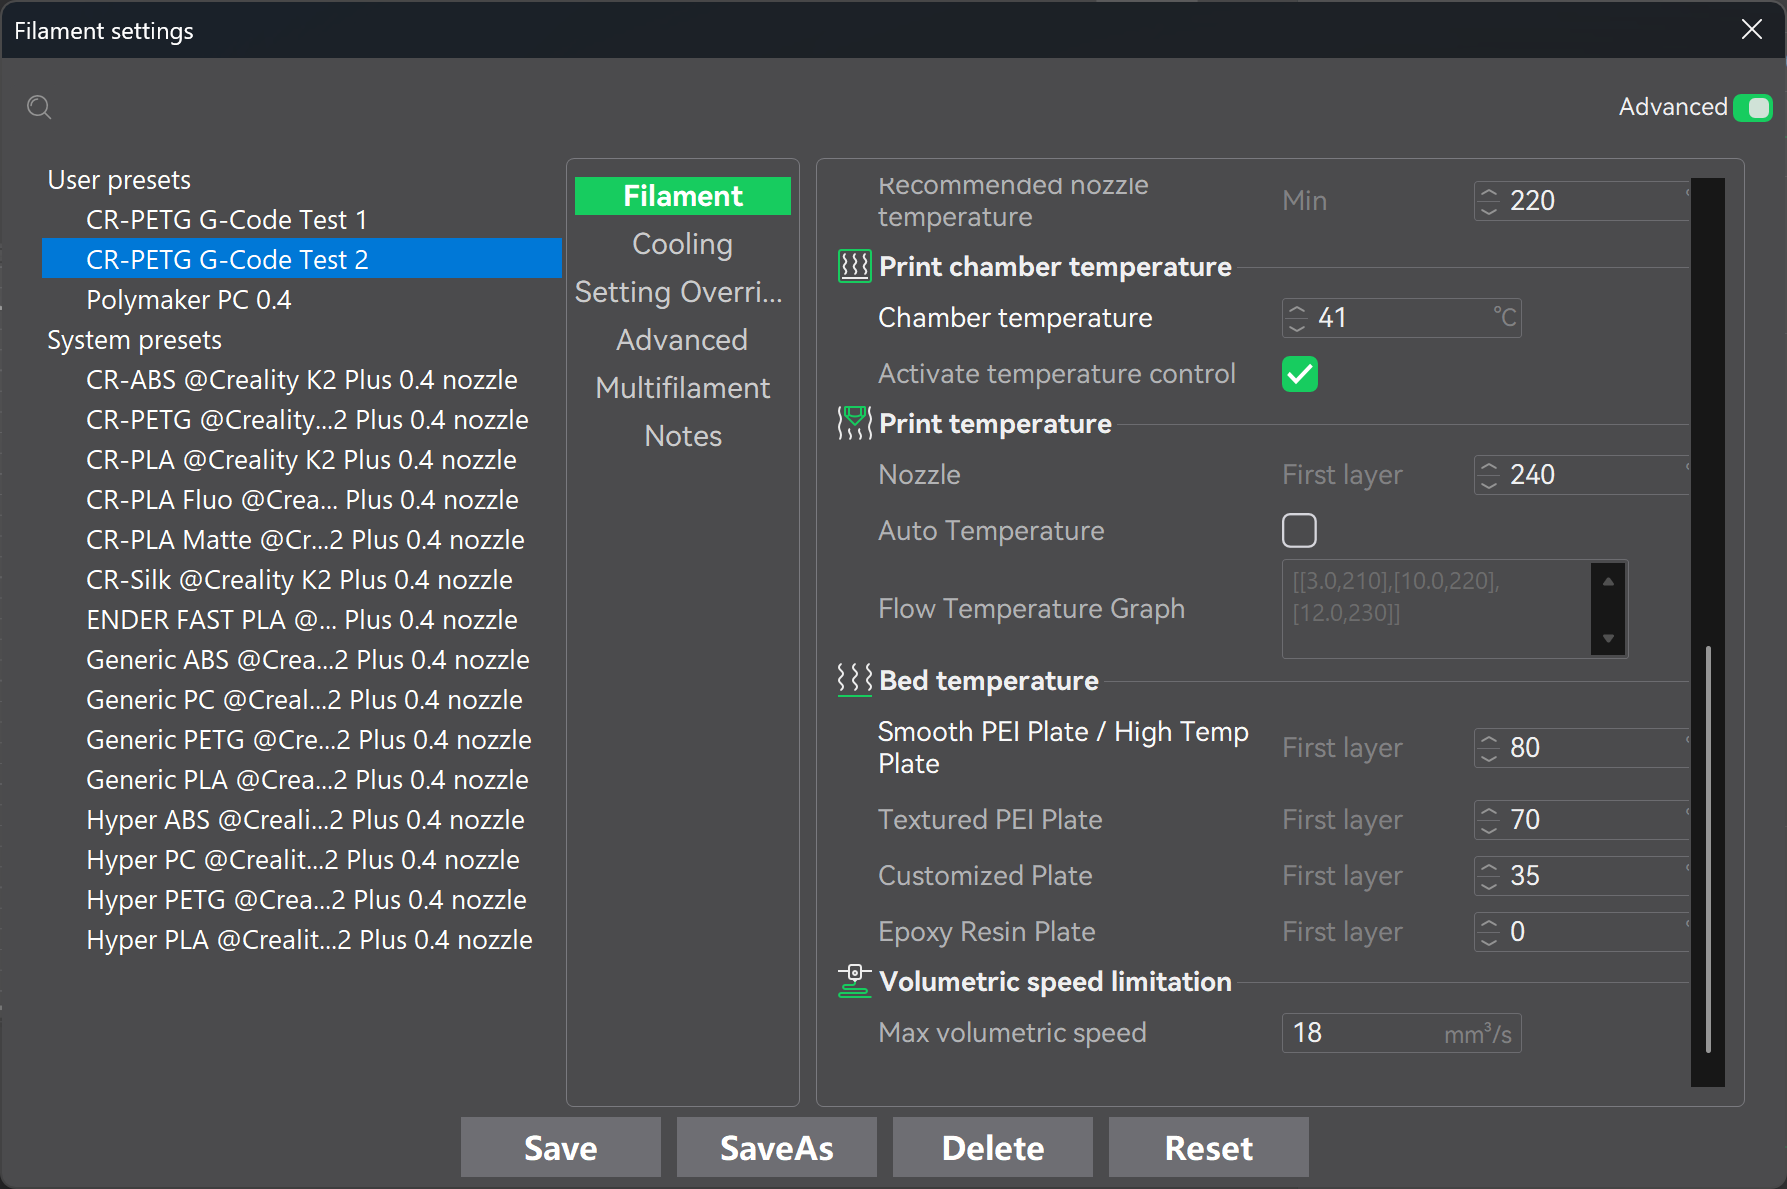
Task: Uncheck Activate temperature control checkbox
Action: pos(1300,374)
